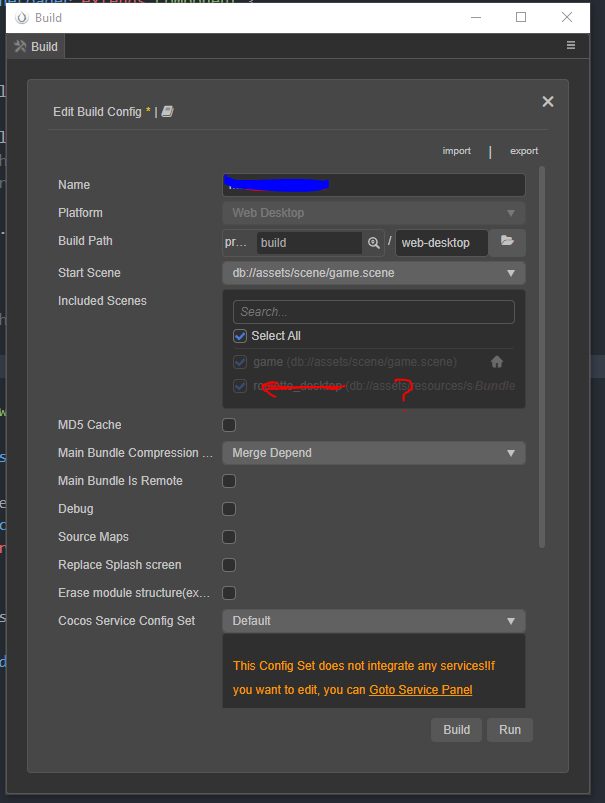The height and width of the screenshot is (803, 605).
Task: Close the Edit Build Config panel
Action: coord(548,101)
